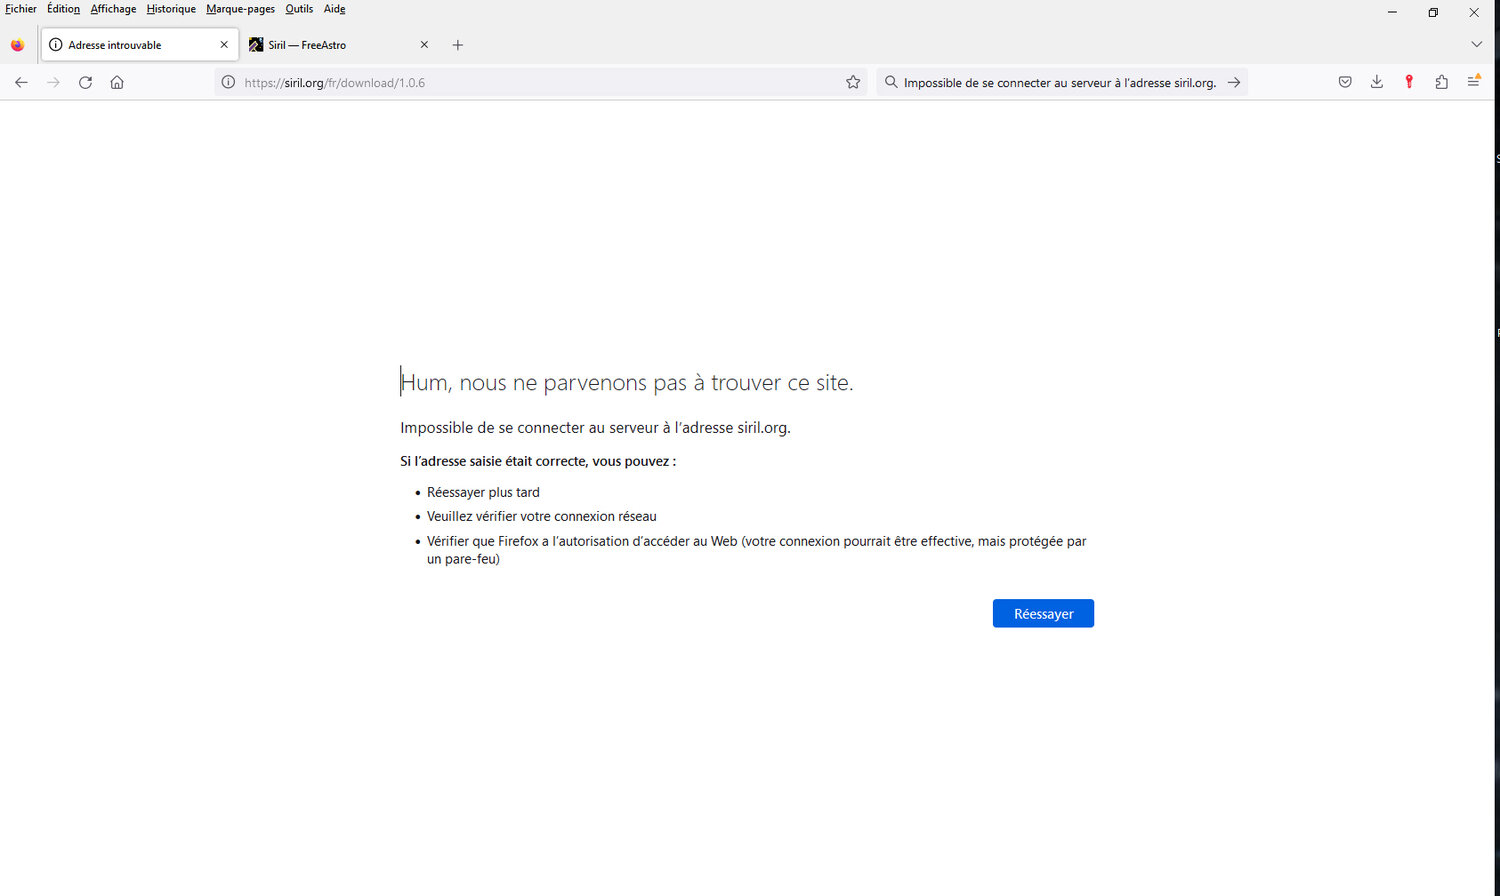Reload the page with the refresh icon
This screenshot has height=896, width=1500.
(85, 82)
